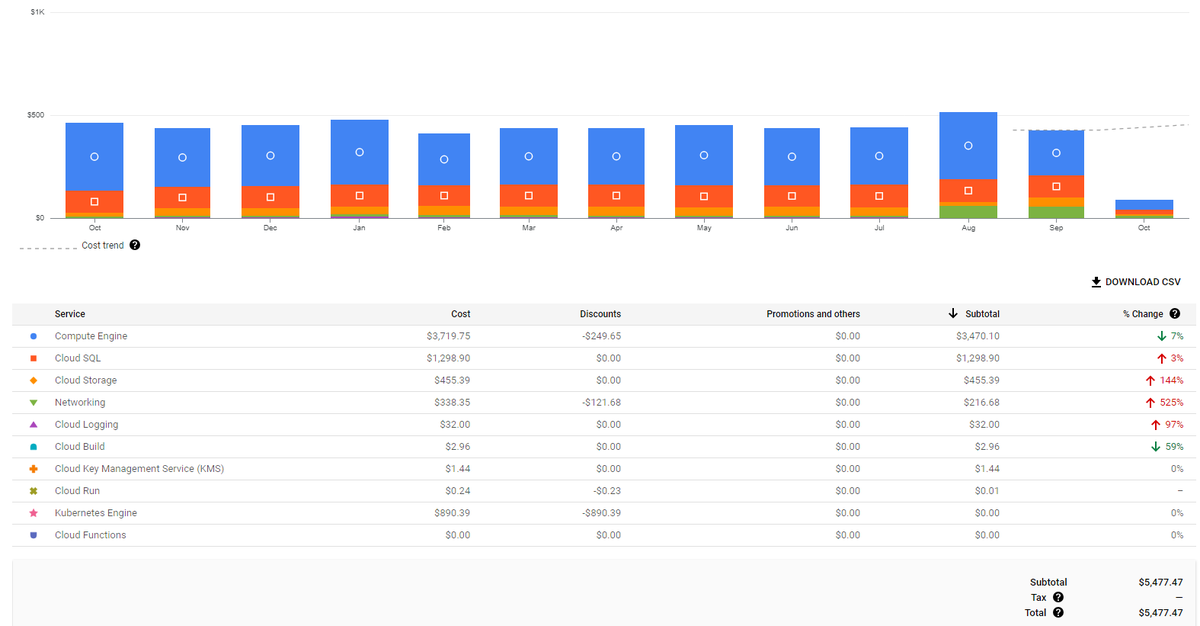
Task: Click the Feb label on chart axis
Action: coord(444,228)
